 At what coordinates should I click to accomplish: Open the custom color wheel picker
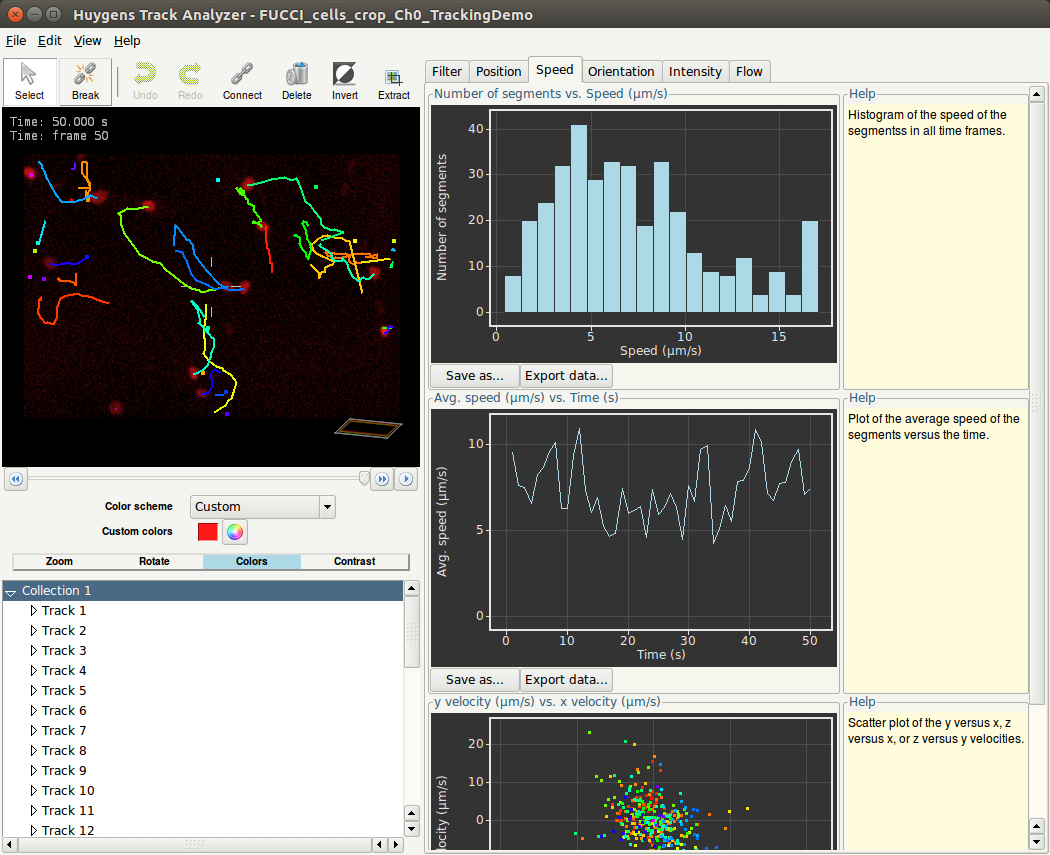click(234, 532)
